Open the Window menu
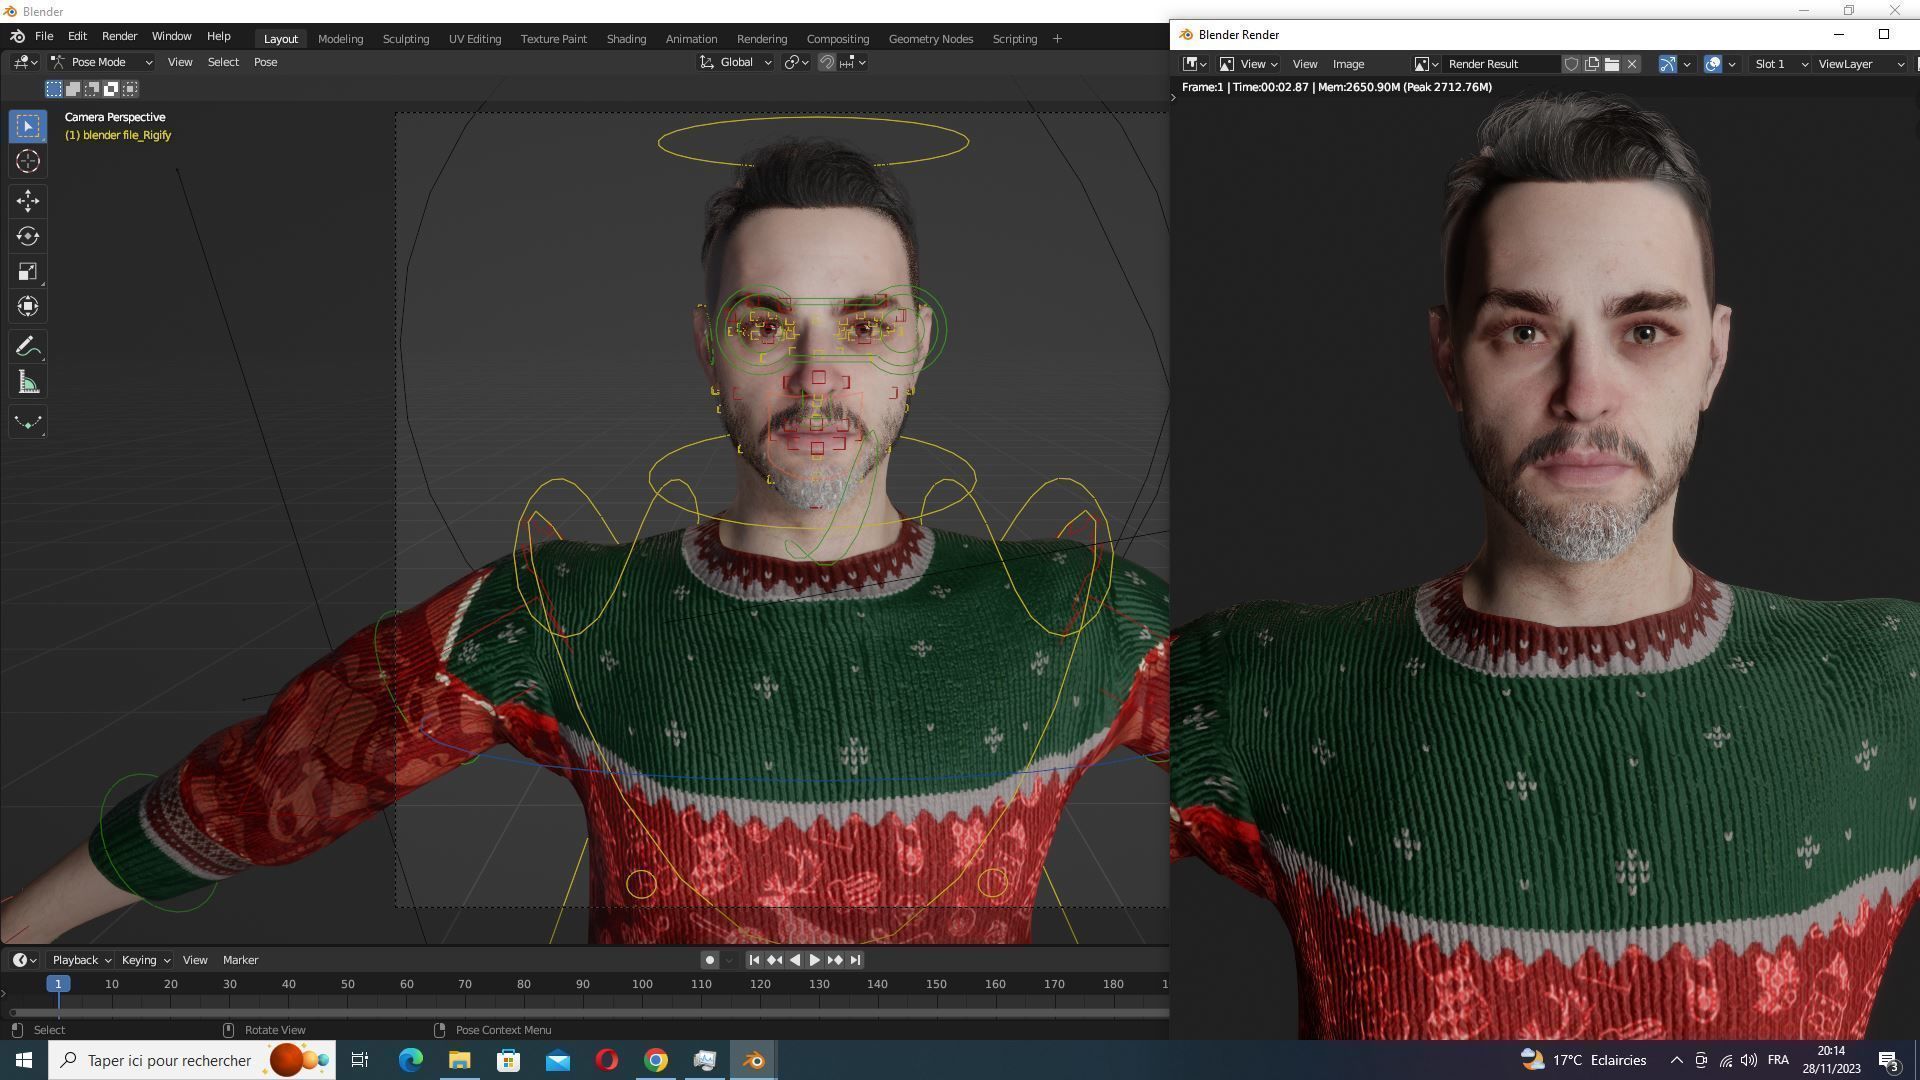The height and width of the screenshot is (1080, 1920). click(x=171, y=36)
